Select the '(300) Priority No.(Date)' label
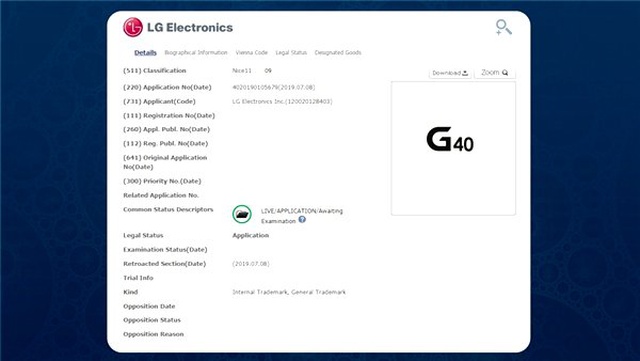This screenshot has height=361, width=640. (x=162, y=181)
